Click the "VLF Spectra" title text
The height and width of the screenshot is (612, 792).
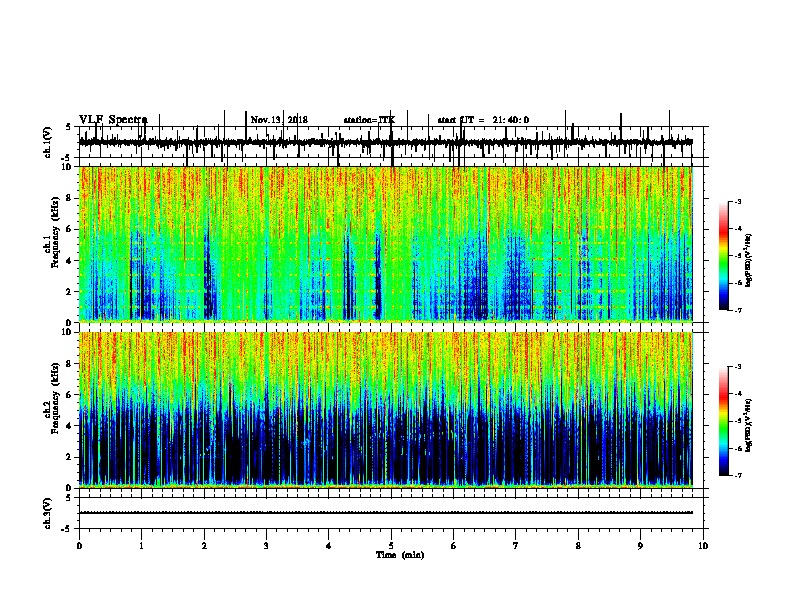coord(113,120)
